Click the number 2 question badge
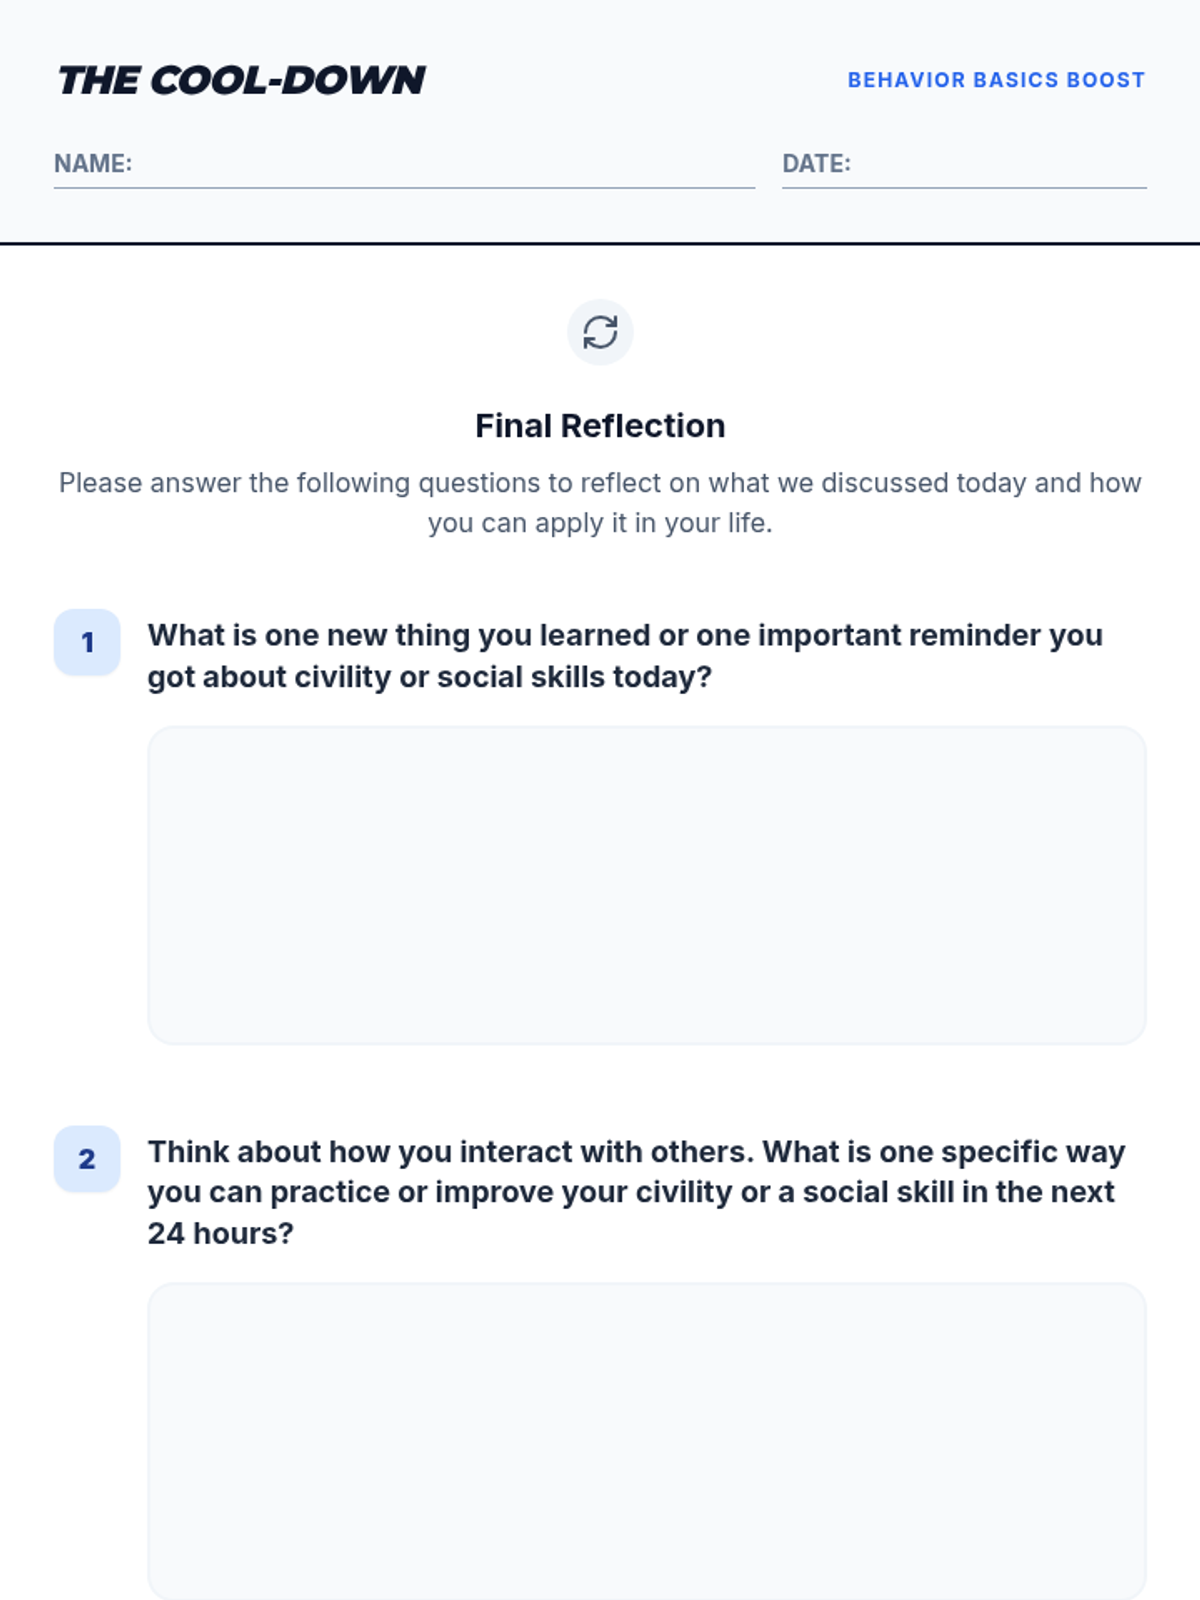 87,1159
